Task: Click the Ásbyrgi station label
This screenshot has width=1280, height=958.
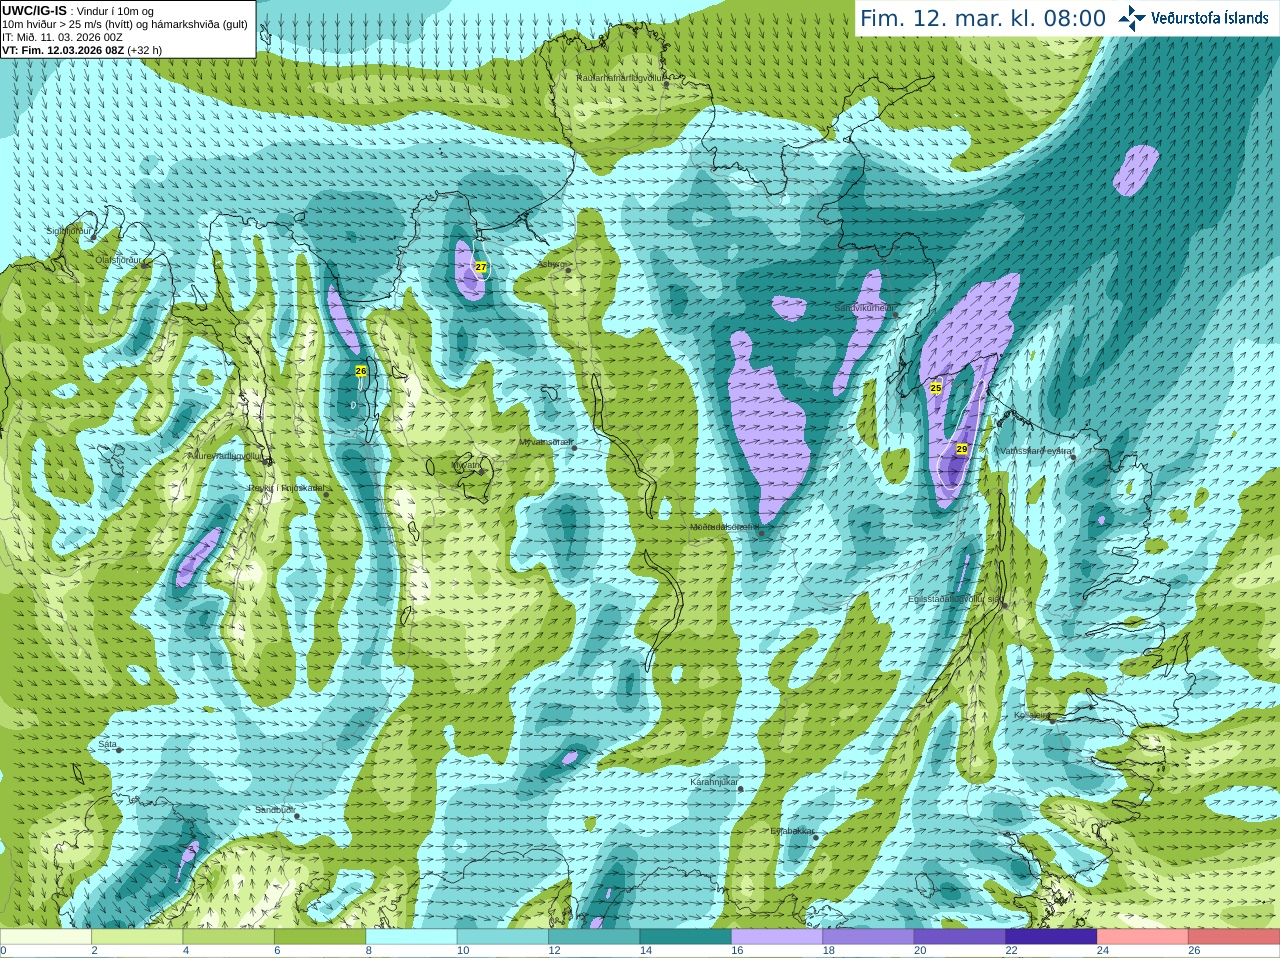Action: point(551,264)
